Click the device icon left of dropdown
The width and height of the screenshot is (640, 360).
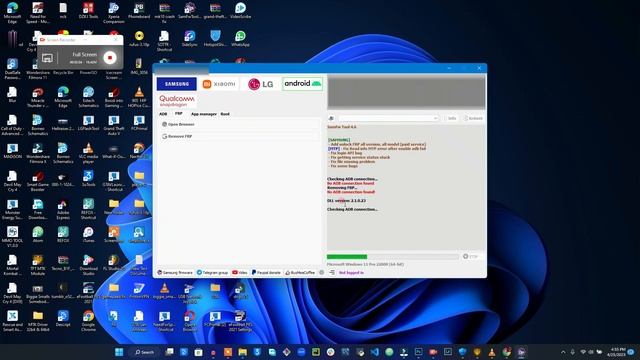tap(331, 118)
